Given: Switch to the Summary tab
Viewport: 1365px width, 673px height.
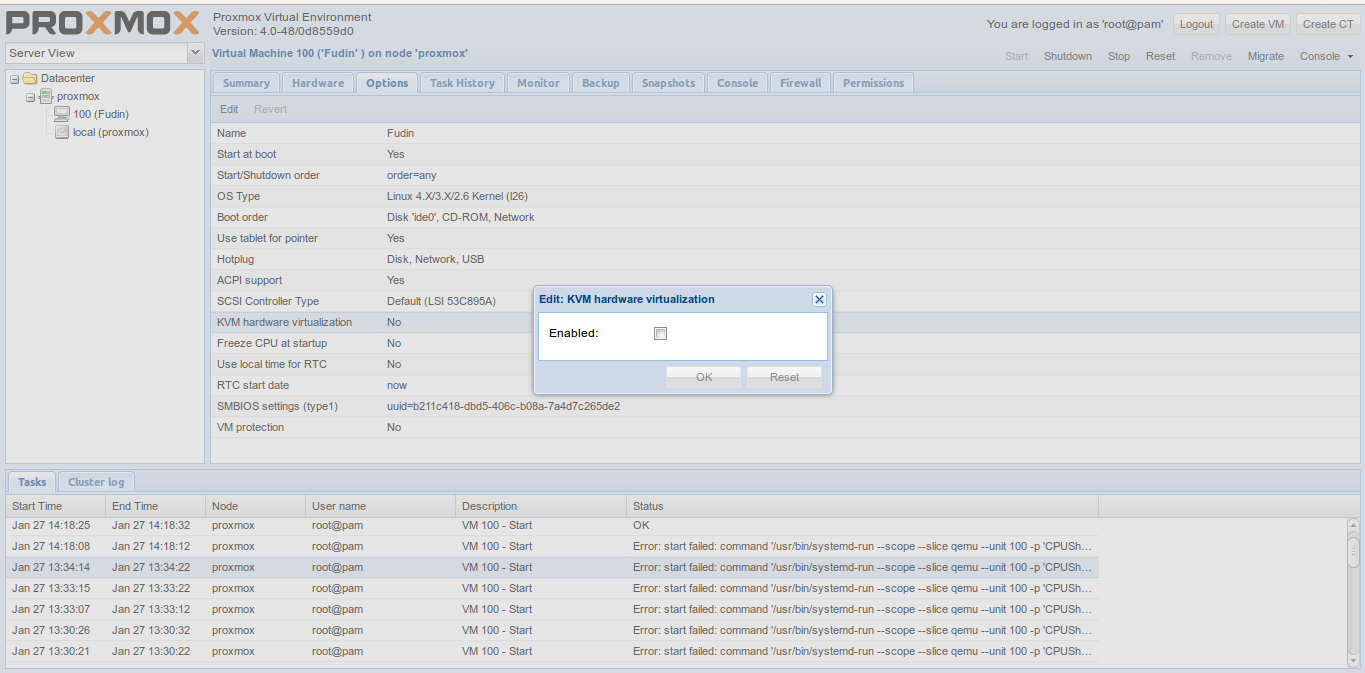Looking at the screenshot, I should point(246,83).
